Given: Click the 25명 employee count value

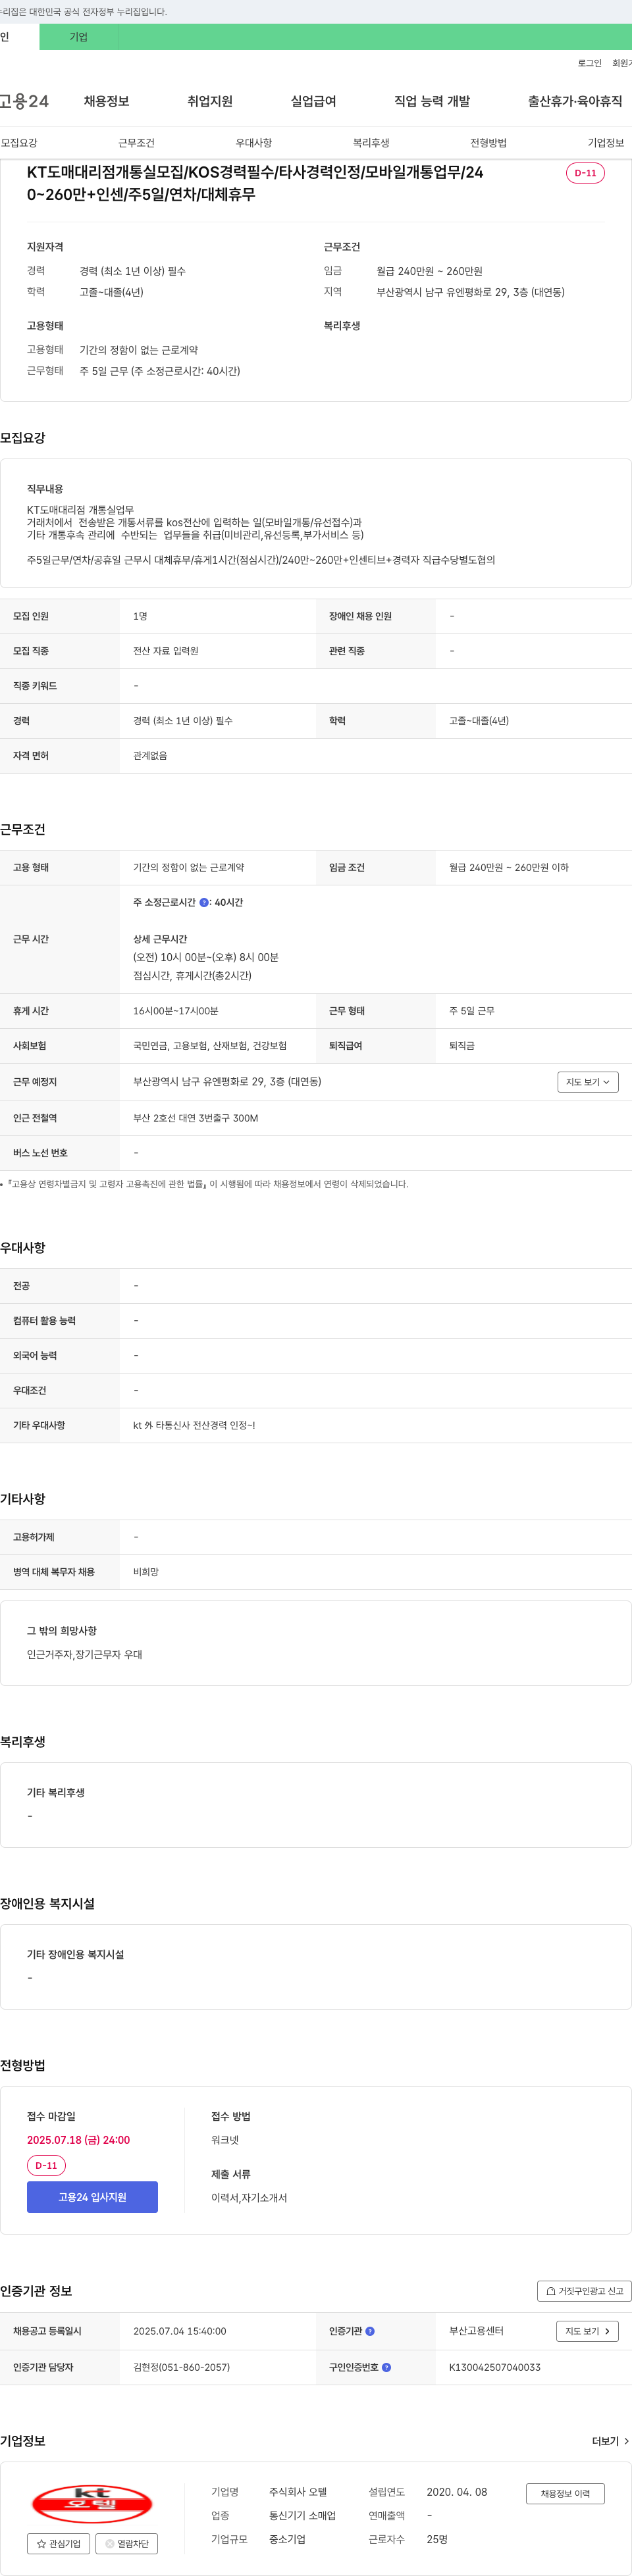Looking at the screenshot, I should [x=437, y=2539].
